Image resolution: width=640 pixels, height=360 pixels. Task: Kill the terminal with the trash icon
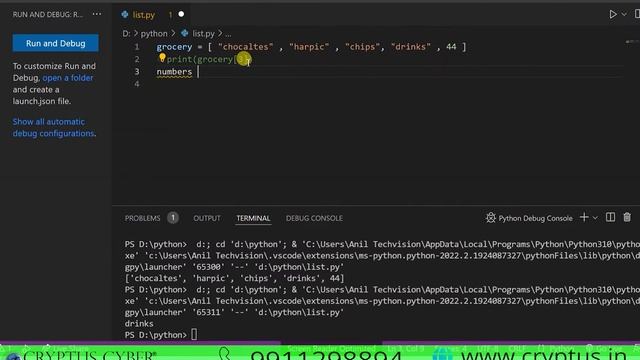click(x=627, y=217)
